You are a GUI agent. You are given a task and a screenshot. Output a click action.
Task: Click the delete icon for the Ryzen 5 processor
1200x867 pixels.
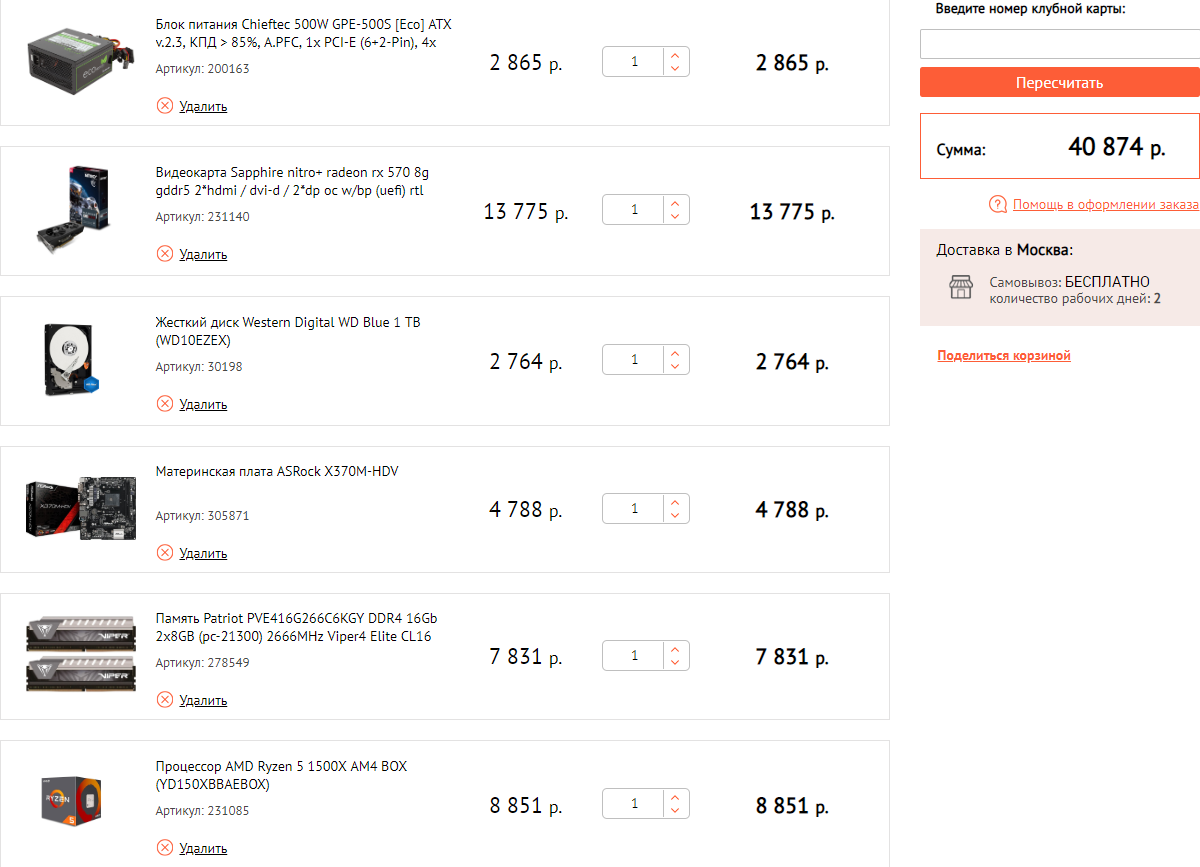click(165, 848)
